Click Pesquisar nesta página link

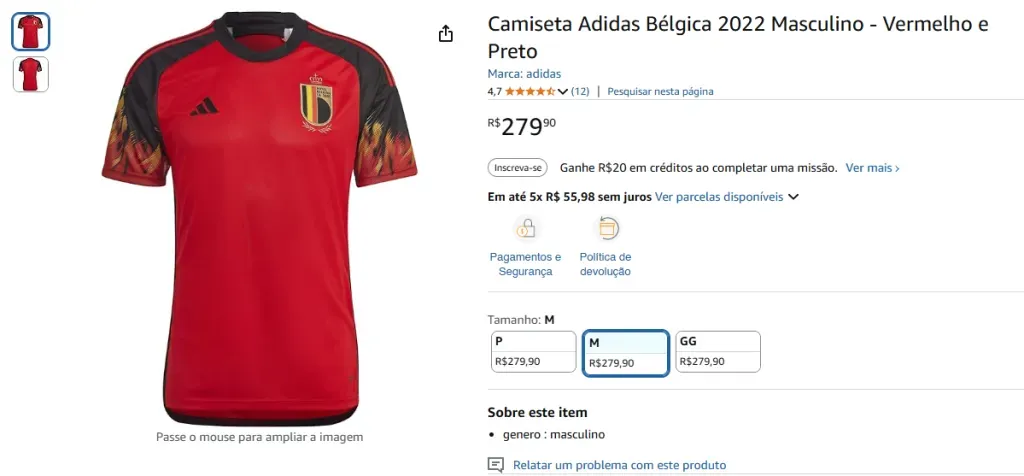coord(660,91)
